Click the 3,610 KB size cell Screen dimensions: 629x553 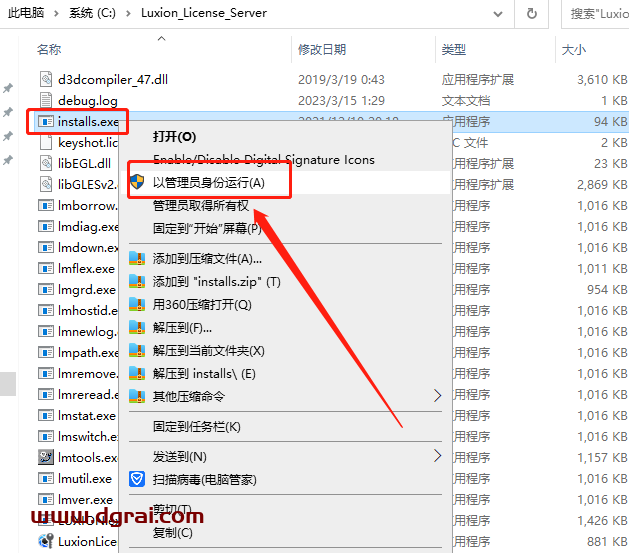pyautogui.click(x=602, y=79)
